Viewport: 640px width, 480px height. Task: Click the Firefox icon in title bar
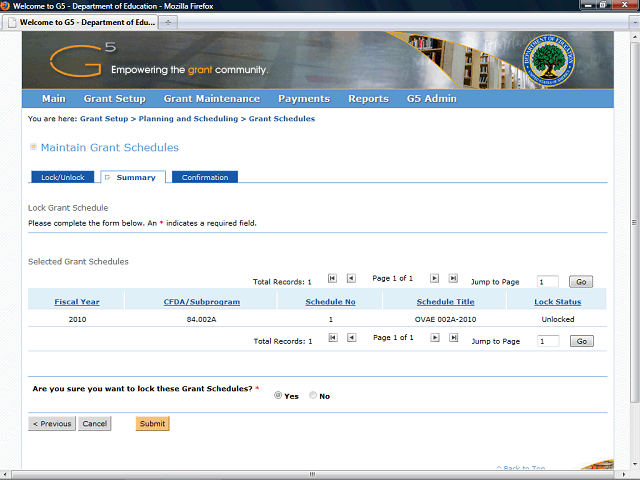pyautogui.click(x=5, y=6)
